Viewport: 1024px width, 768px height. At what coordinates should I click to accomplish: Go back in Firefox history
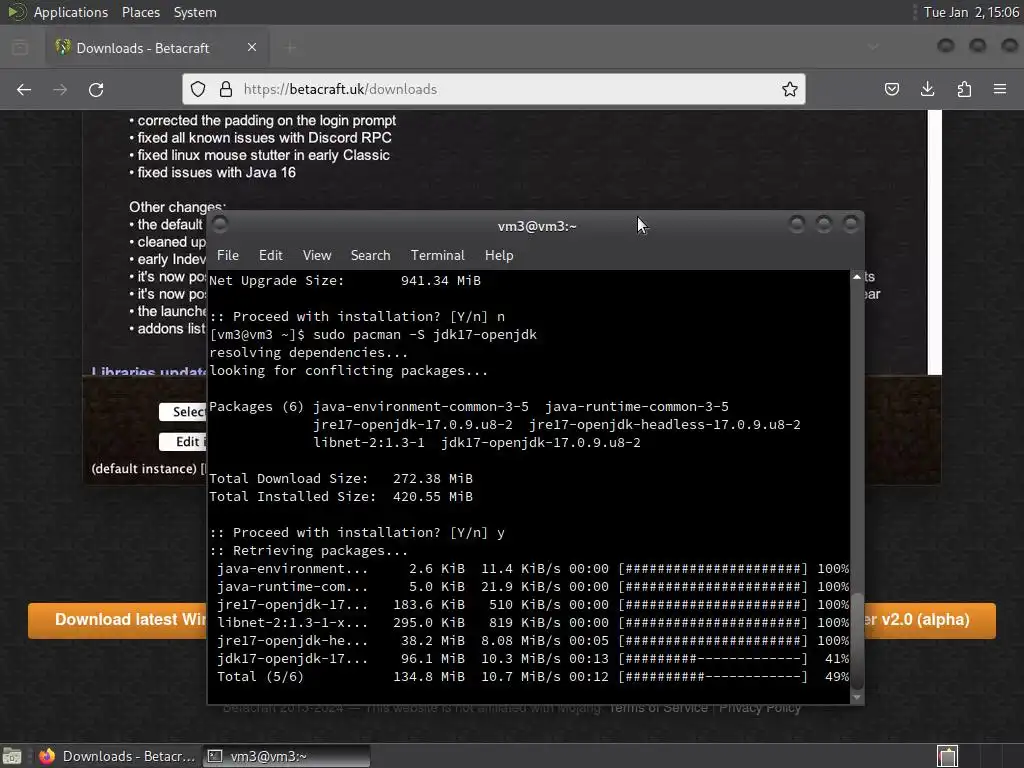click(24, 89)
